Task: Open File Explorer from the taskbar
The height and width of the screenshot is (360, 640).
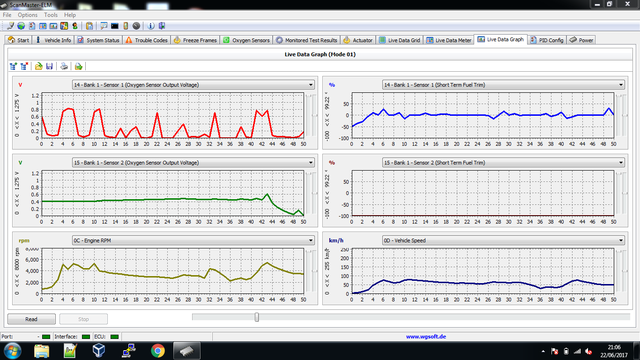Action: pos(41,351)
